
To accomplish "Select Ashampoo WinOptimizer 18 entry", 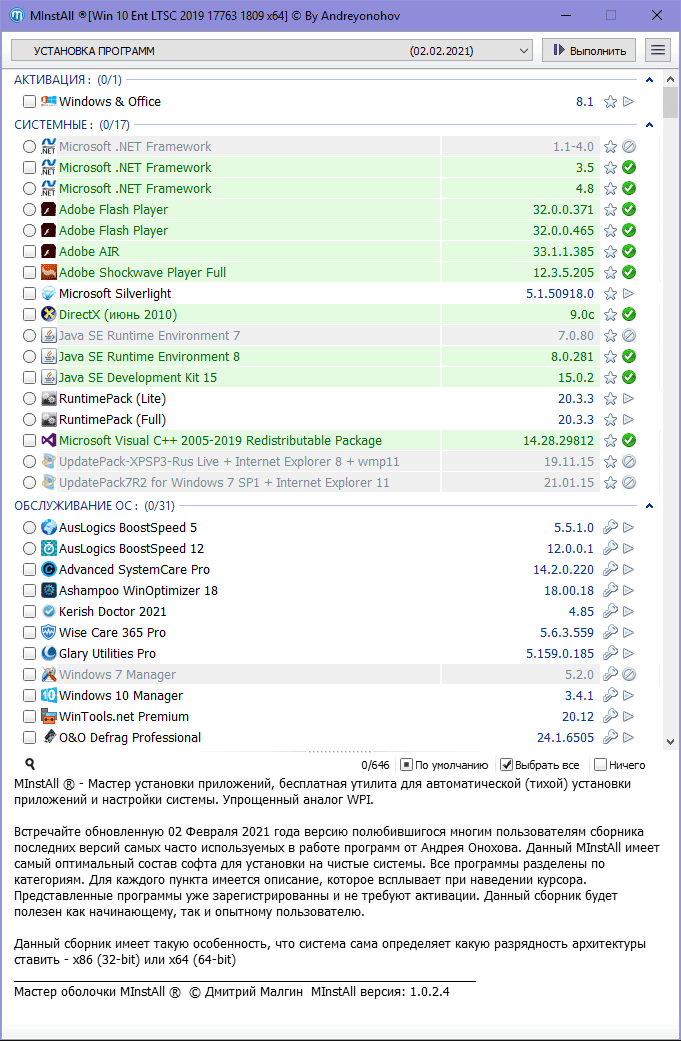I will [x=138, y=590].
